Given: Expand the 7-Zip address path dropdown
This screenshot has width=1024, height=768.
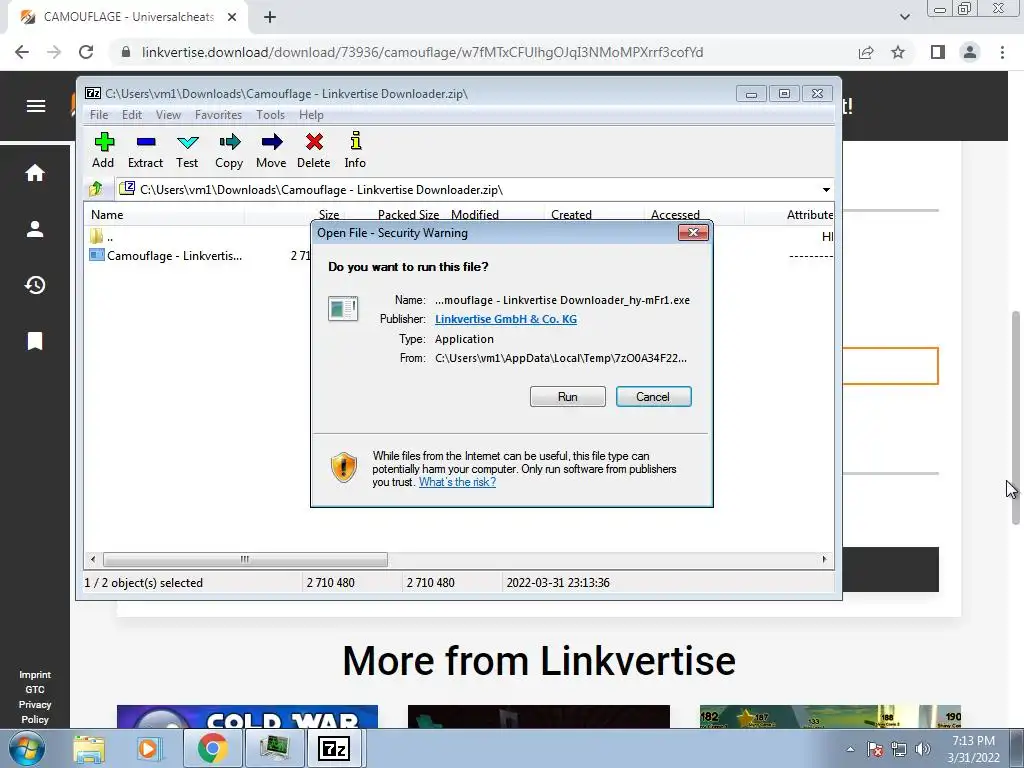Looking at the screenshot, I should (826, 190).
